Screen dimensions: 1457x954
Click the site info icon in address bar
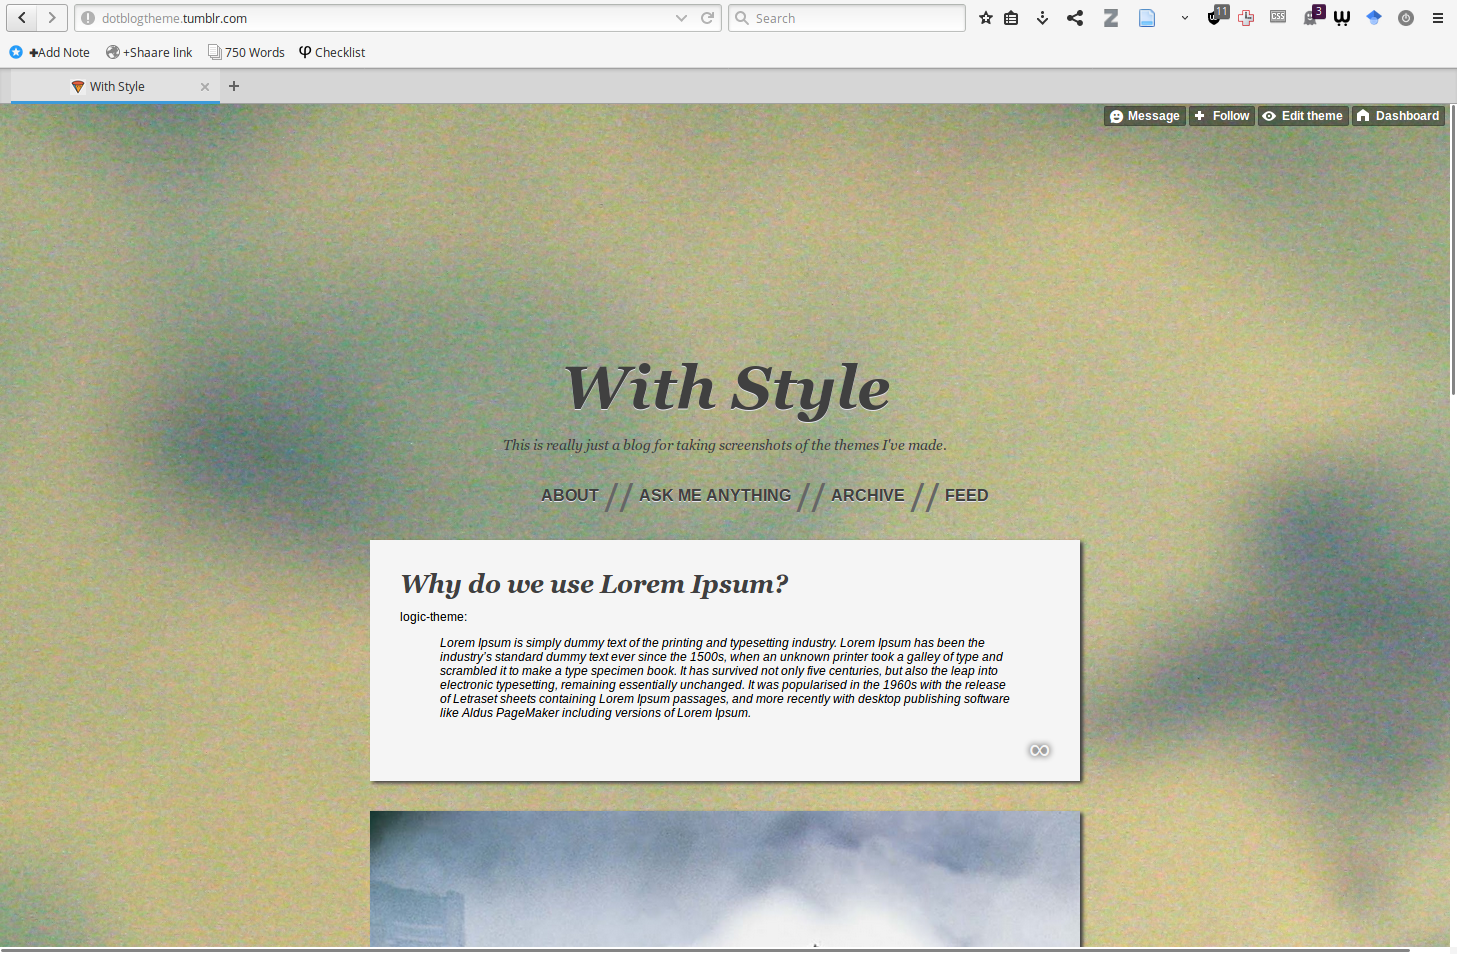coord(88,18)
